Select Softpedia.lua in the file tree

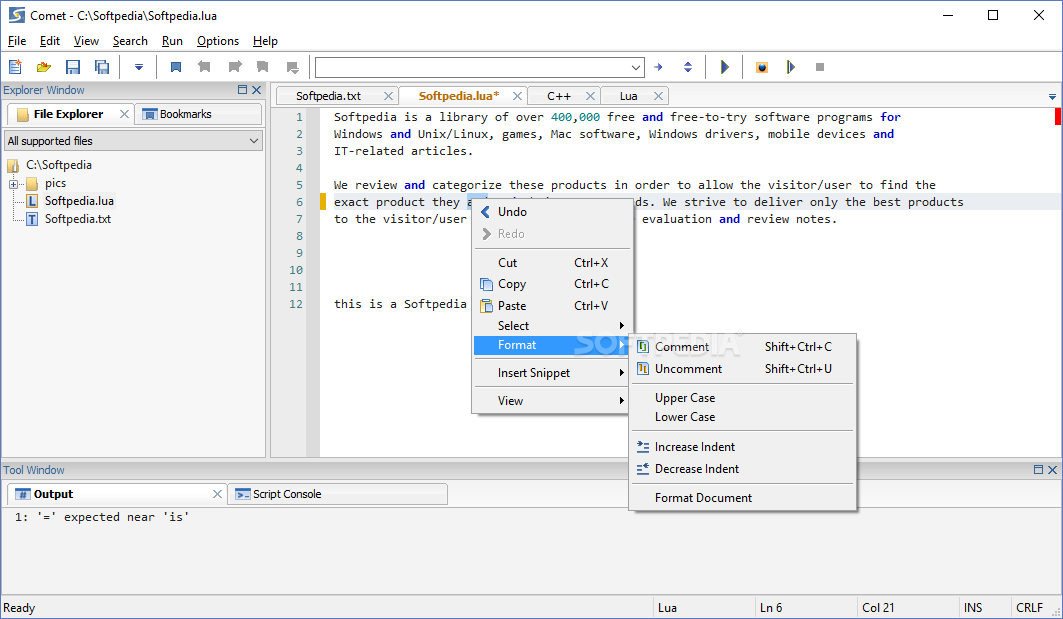click(x=79, y=201)
